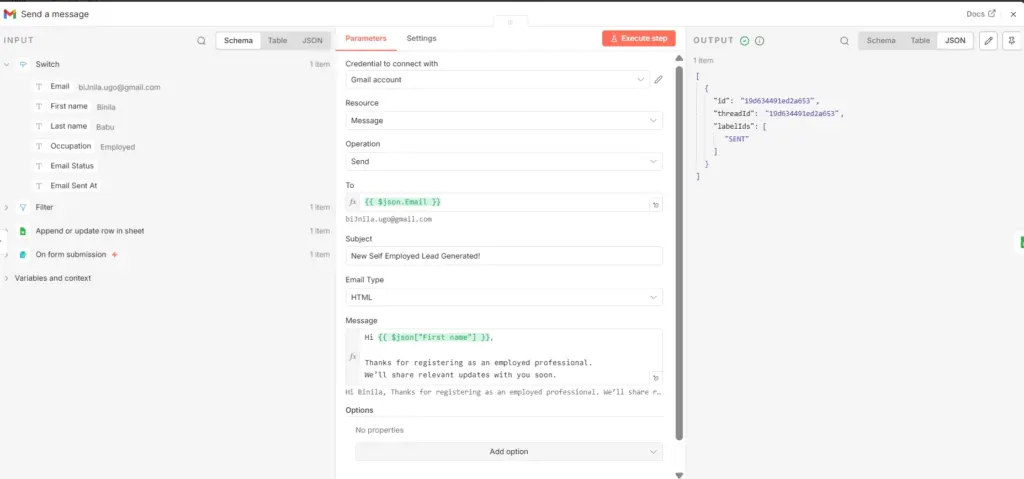Click the fx icon on Message field

353,357
